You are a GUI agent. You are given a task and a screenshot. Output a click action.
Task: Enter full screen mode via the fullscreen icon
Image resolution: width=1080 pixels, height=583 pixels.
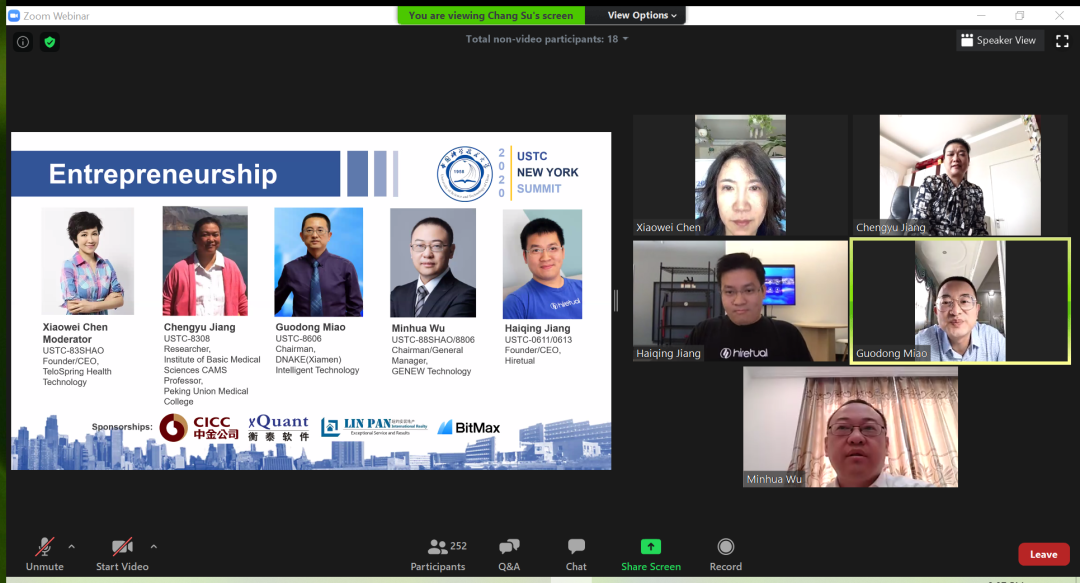(x=1062, y=41)
